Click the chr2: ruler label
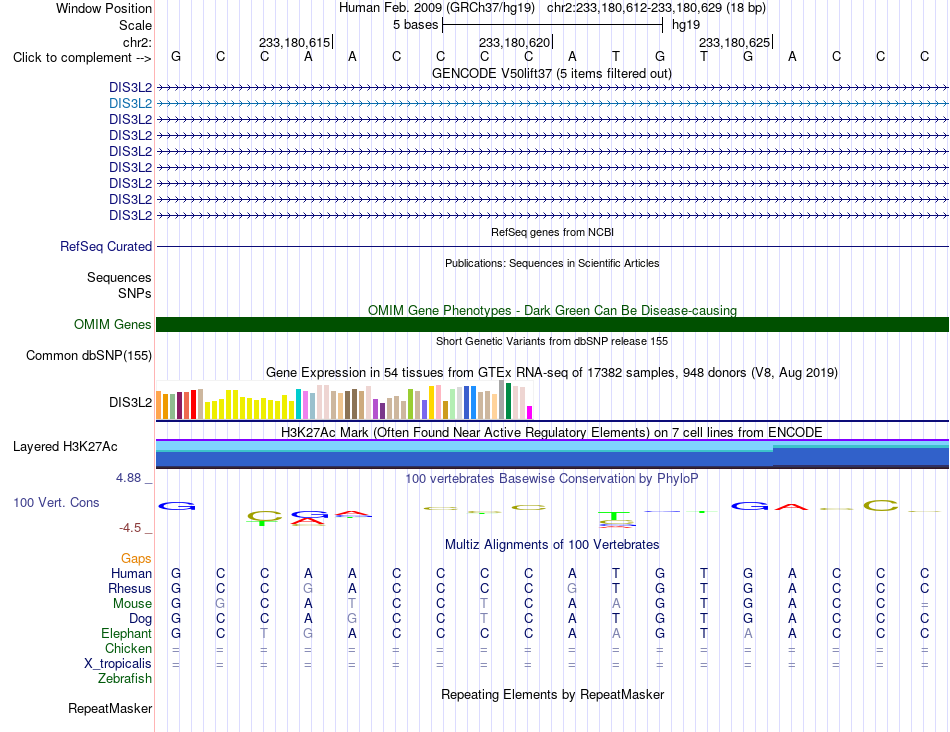This screenshot has width=950, height=732. tap(137, 42)
